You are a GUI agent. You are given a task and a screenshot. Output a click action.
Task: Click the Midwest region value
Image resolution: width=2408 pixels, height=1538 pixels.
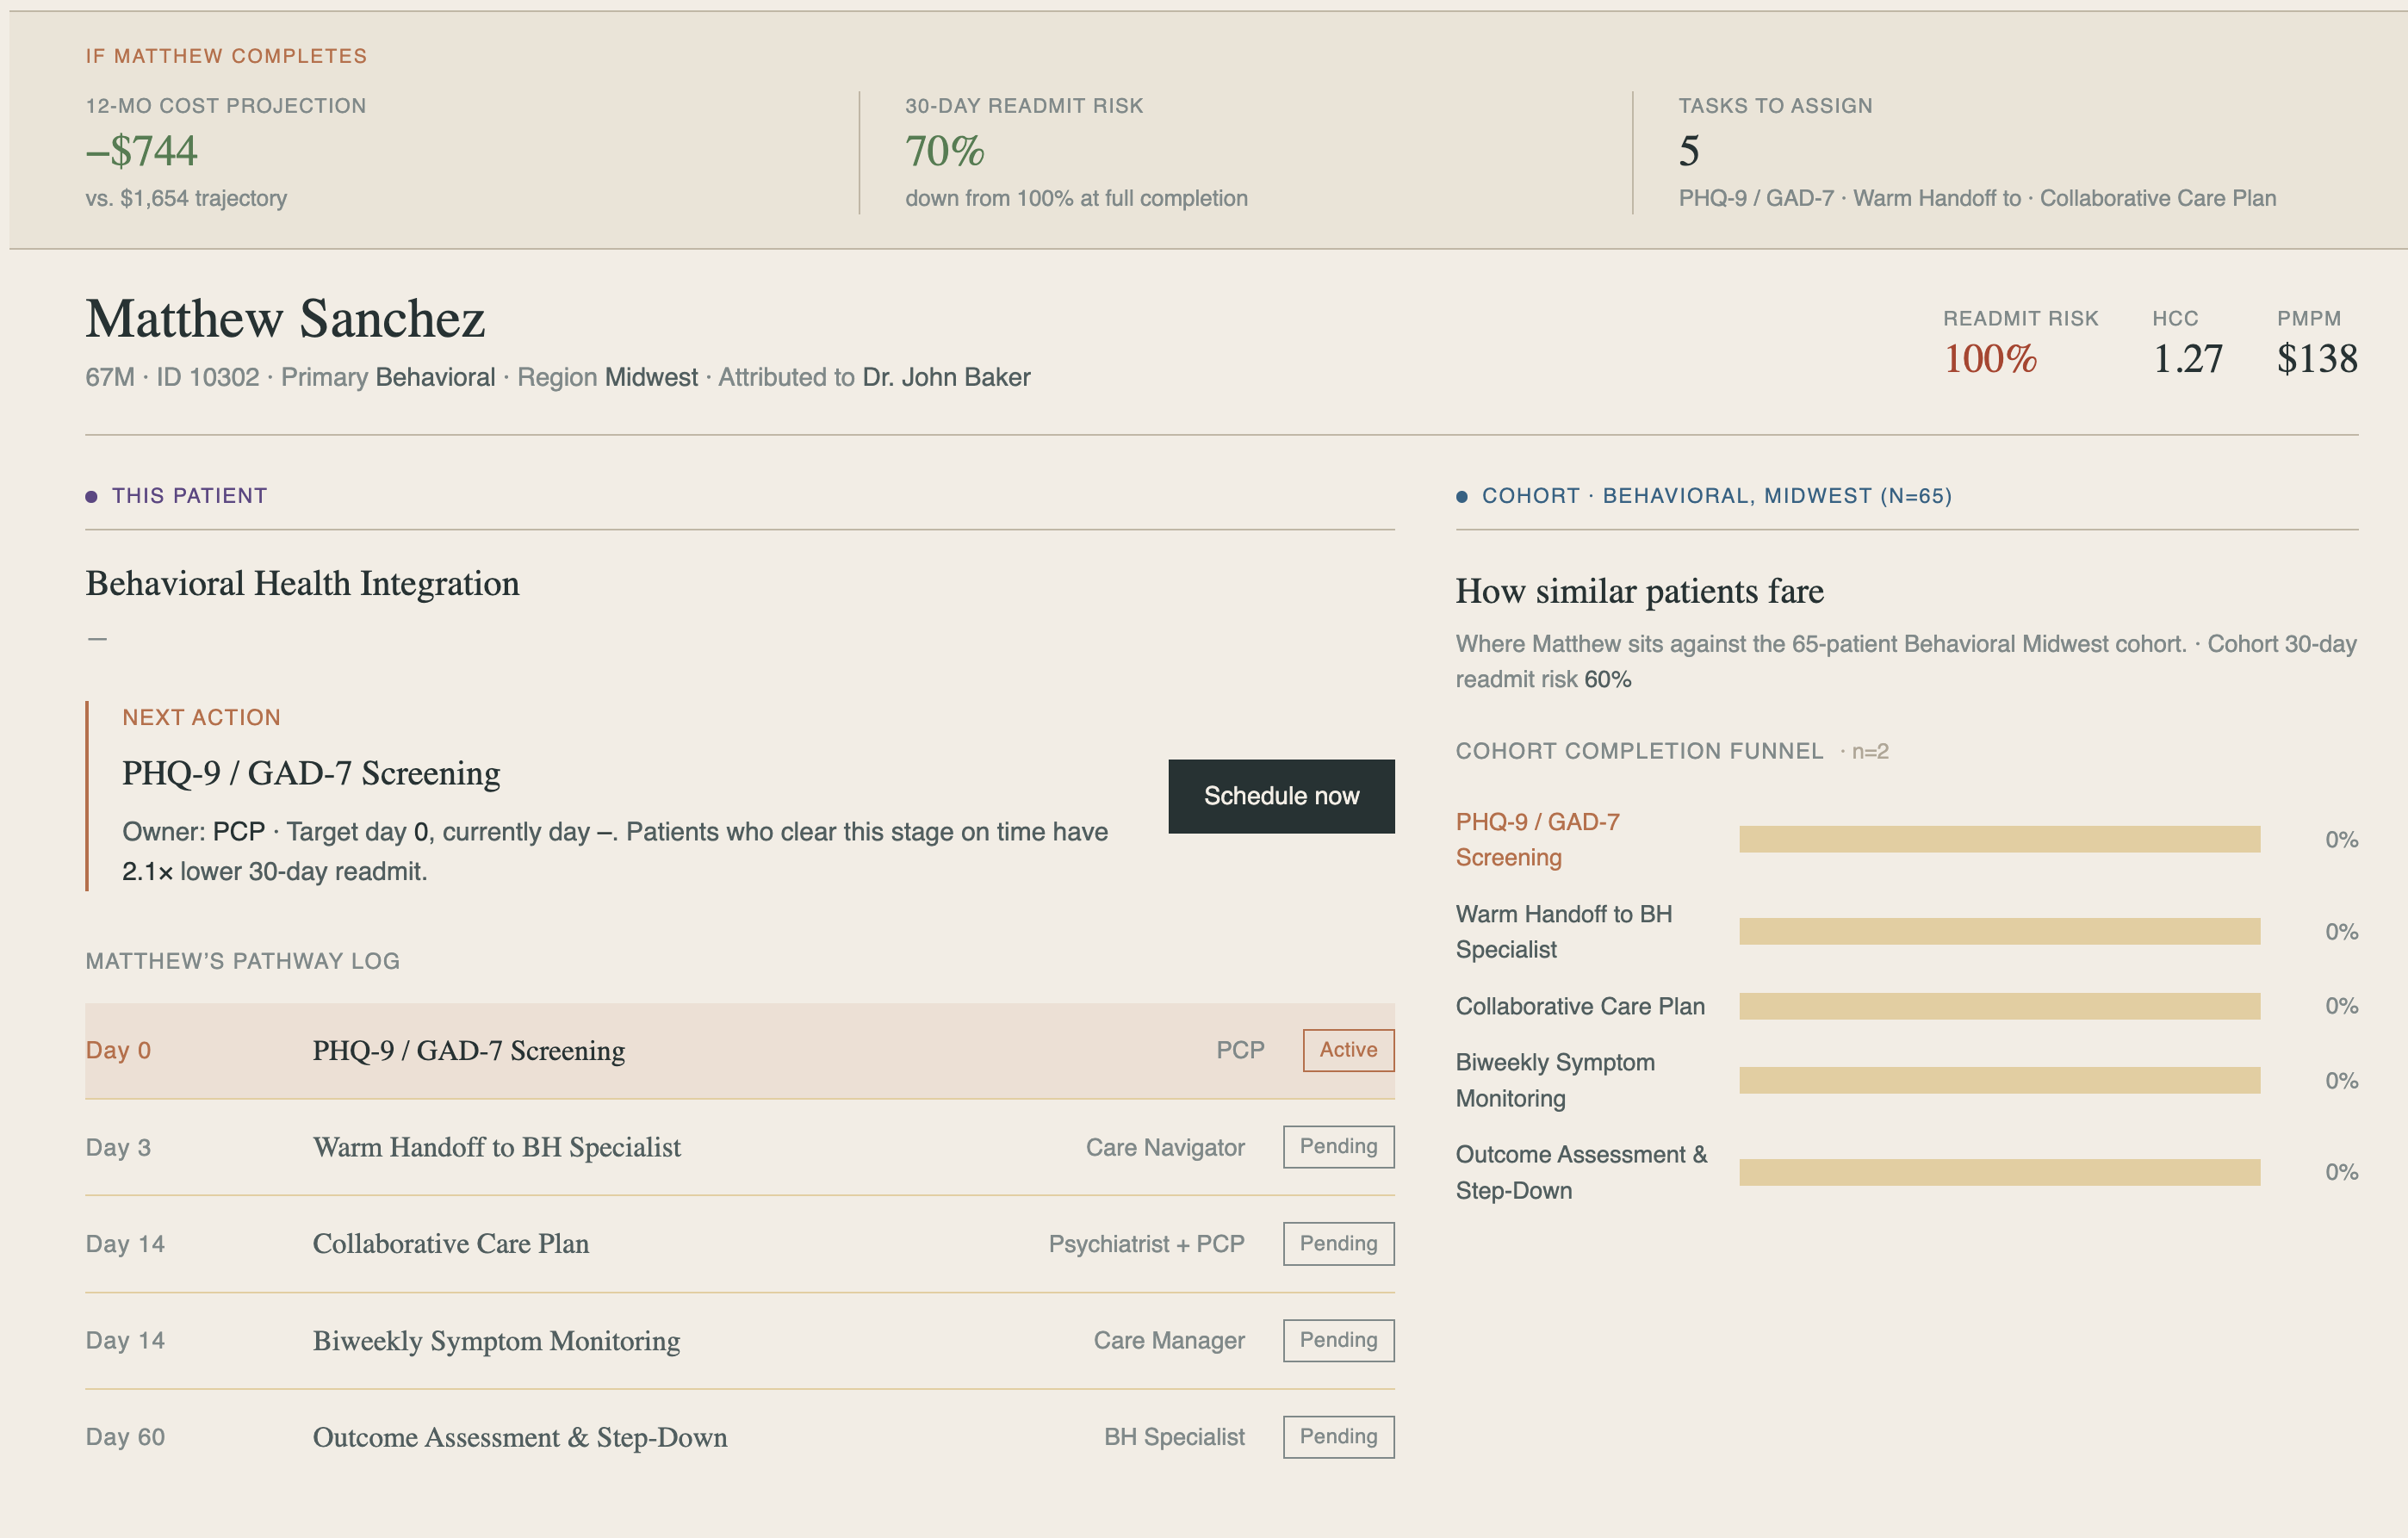click(651, 377)
